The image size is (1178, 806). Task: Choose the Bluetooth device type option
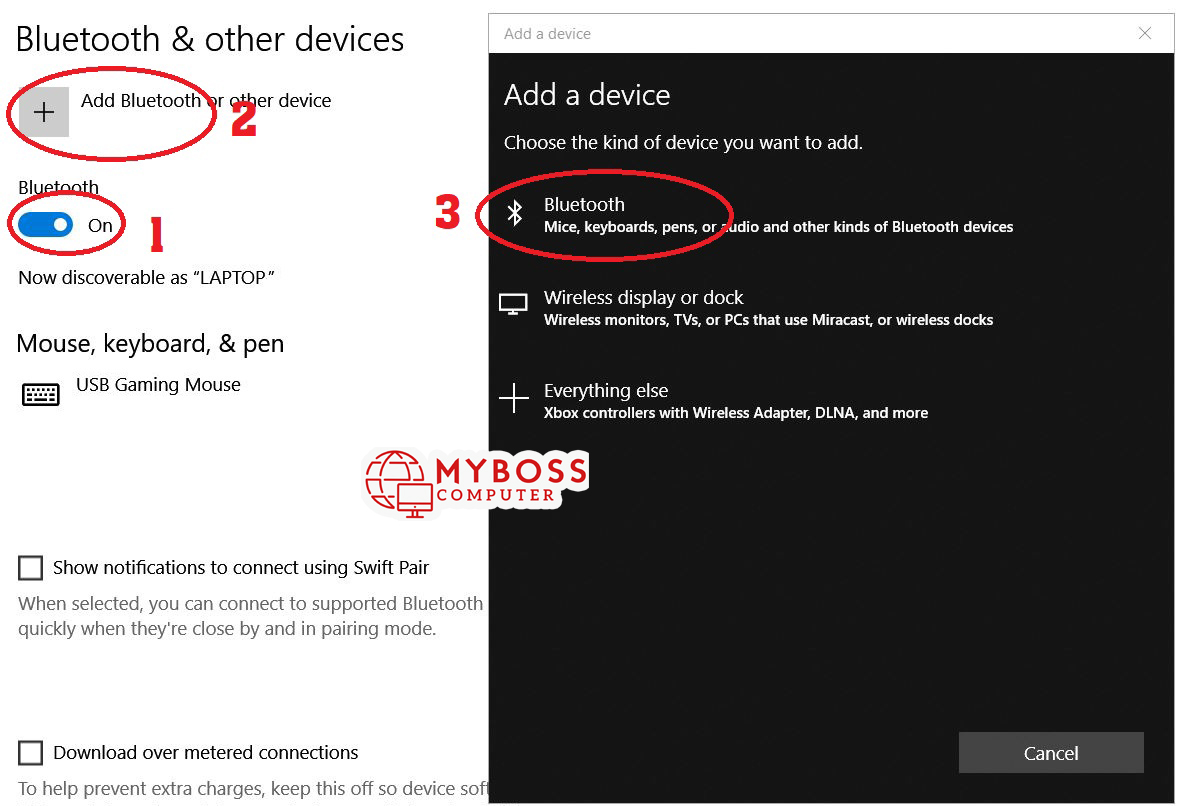[x=584, y=205]
